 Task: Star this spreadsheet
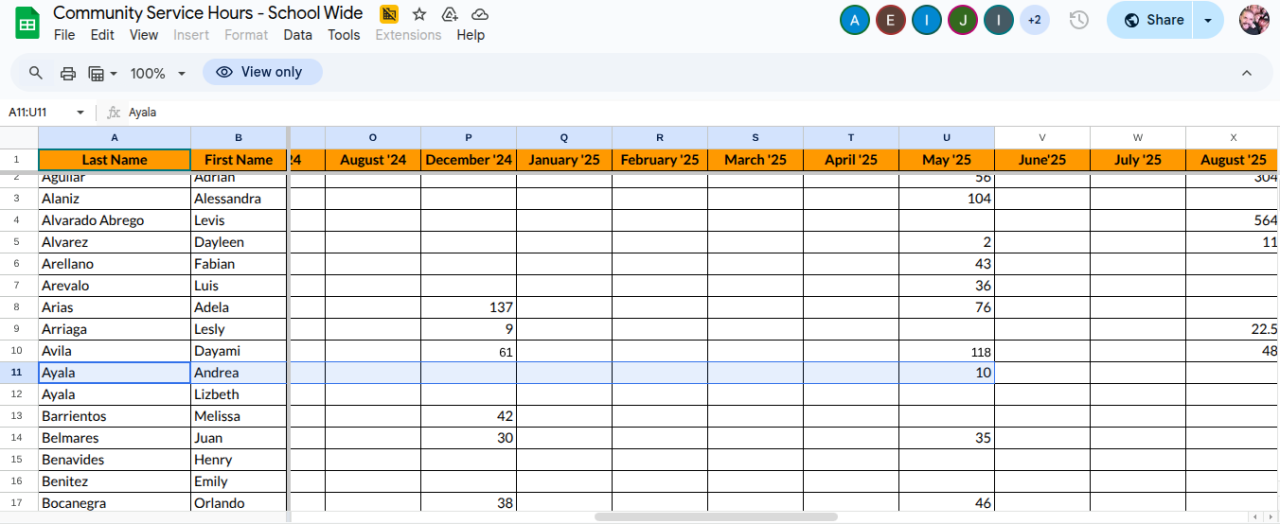coord(419,14)
